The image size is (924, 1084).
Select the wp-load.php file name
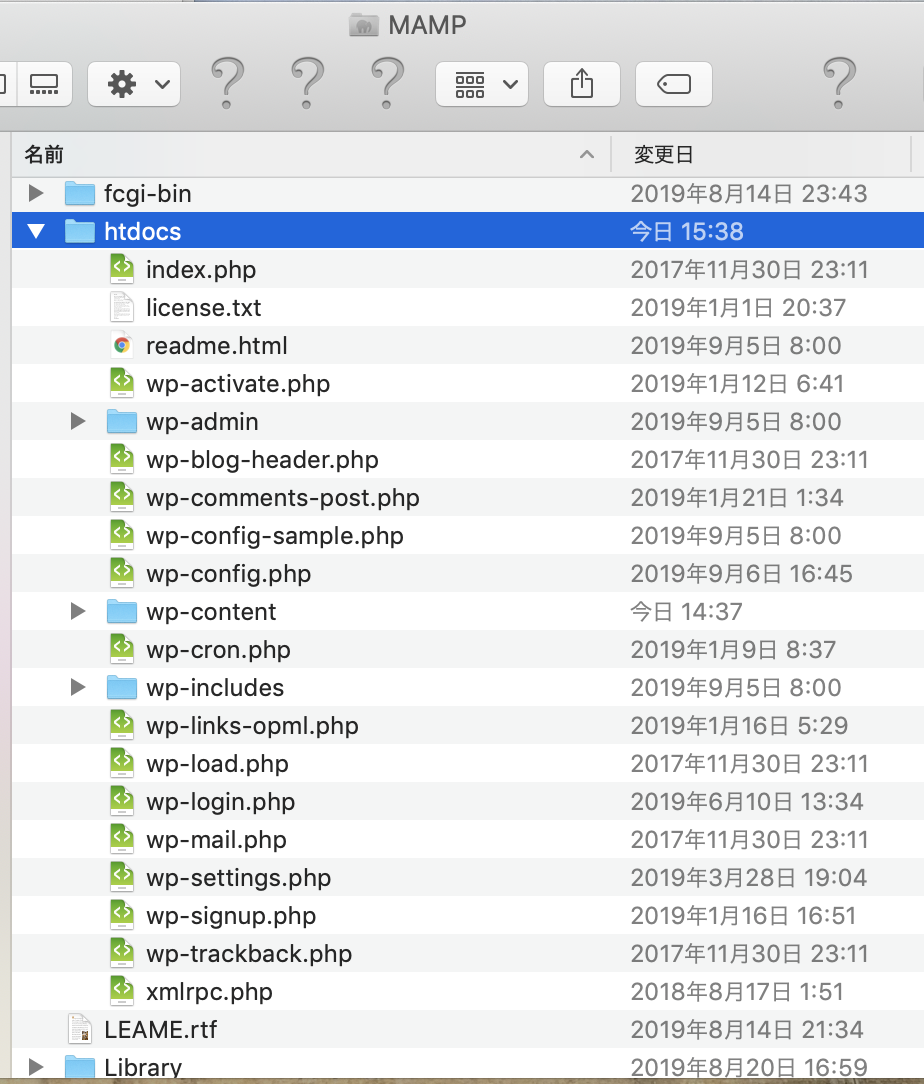(218, 764)
